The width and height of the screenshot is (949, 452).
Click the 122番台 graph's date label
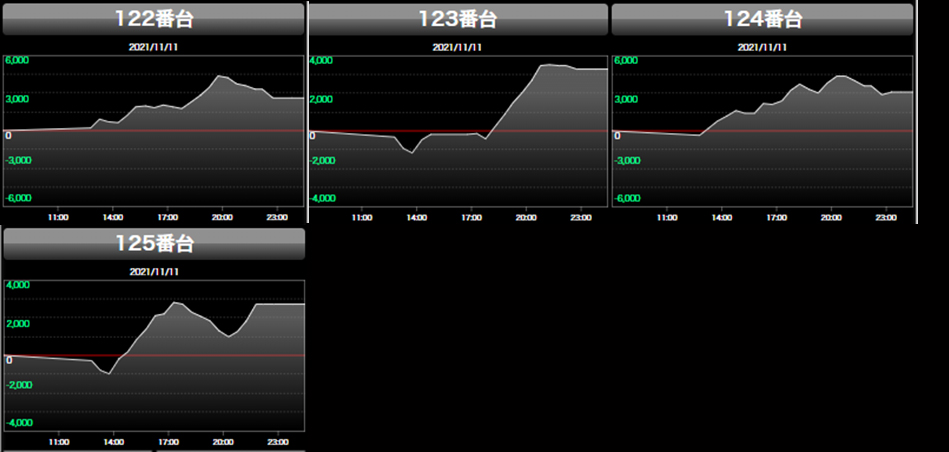[153, 47]
